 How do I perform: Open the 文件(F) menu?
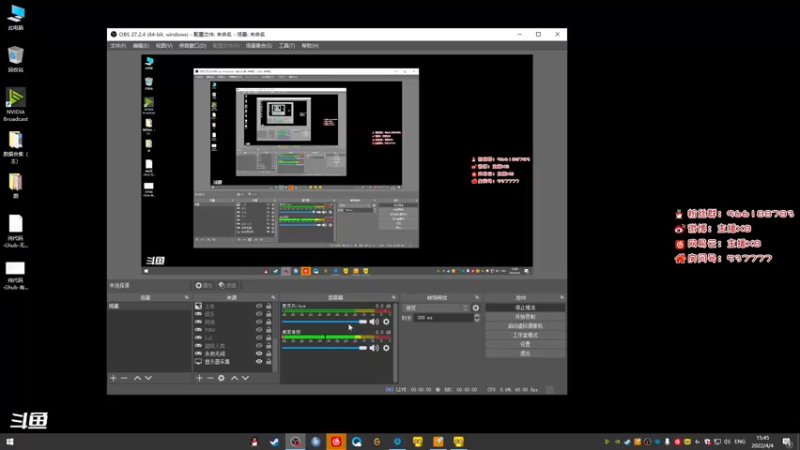118,46
